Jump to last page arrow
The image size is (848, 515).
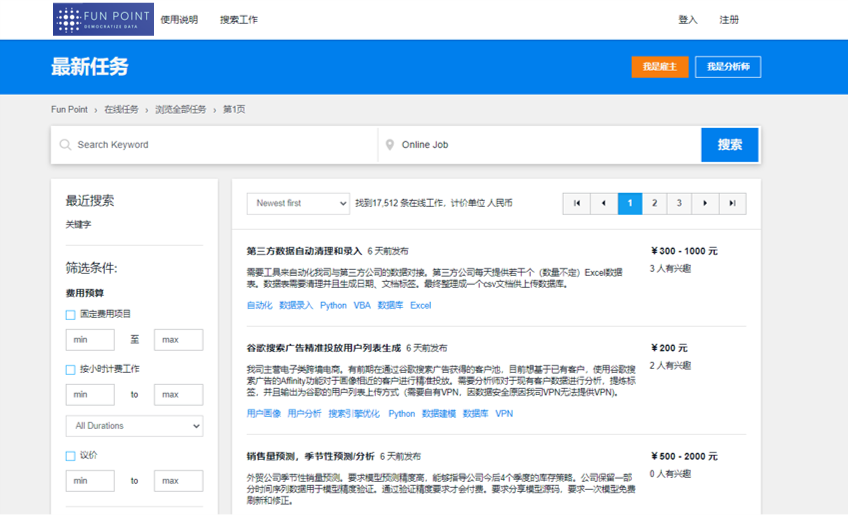pyautogui.click(x=732, y=203)
